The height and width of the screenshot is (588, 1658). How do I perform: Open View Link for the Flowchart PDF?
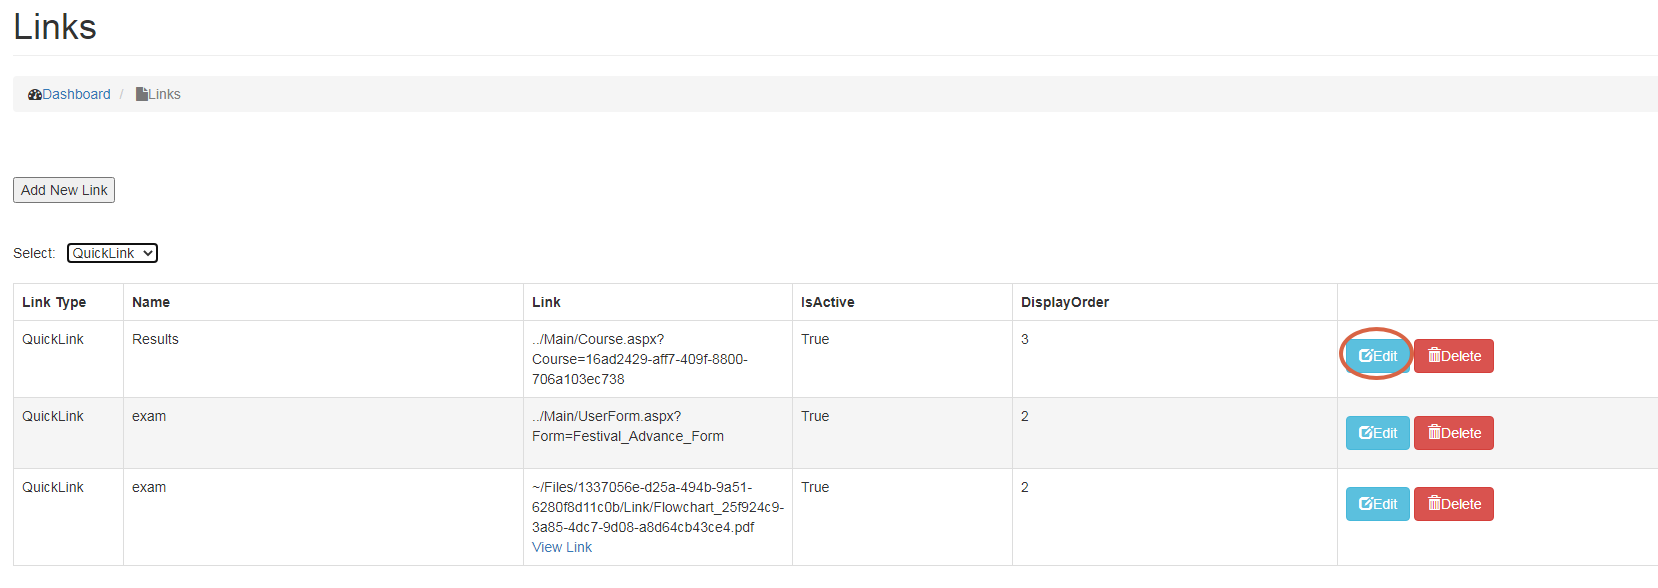(562, 547)
